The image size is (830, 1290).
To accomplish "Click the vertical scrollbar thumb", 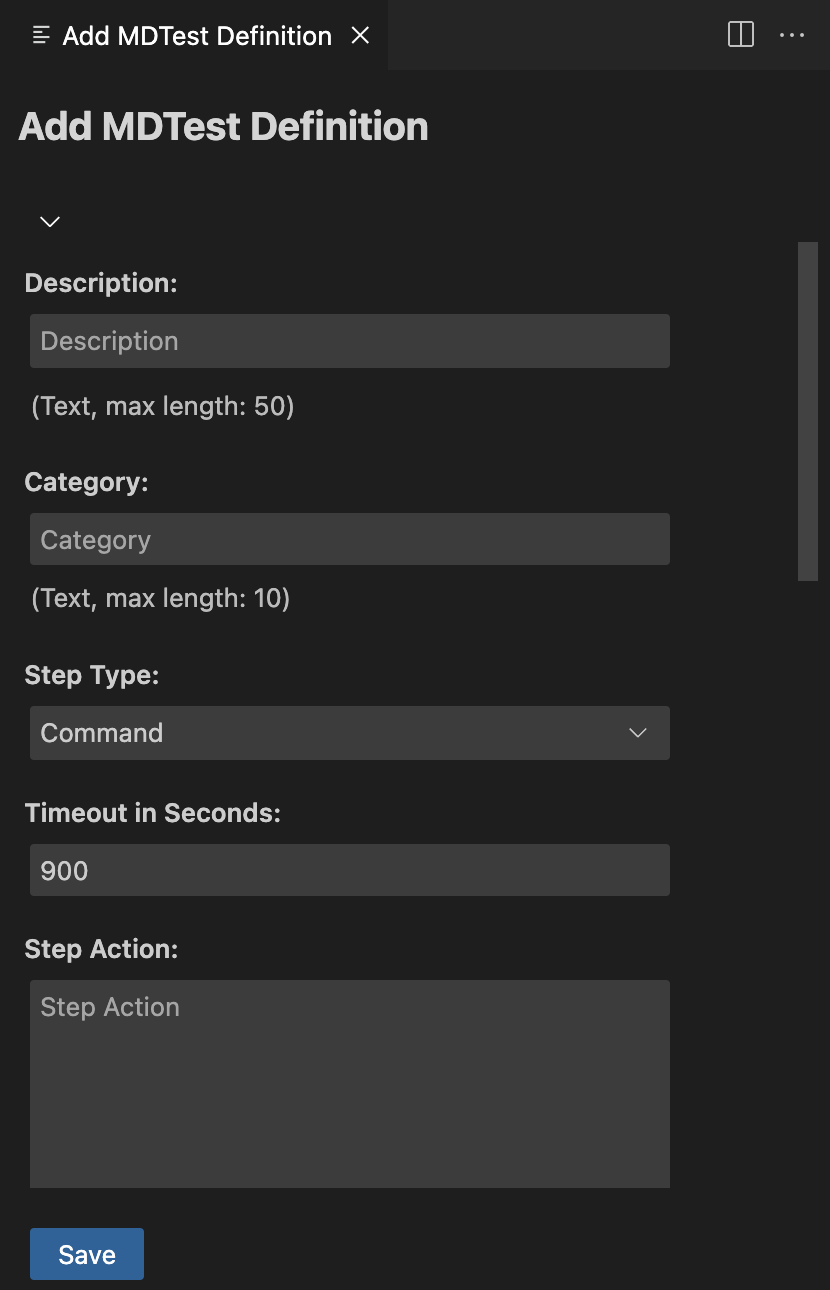I will [x=808, y=410].
